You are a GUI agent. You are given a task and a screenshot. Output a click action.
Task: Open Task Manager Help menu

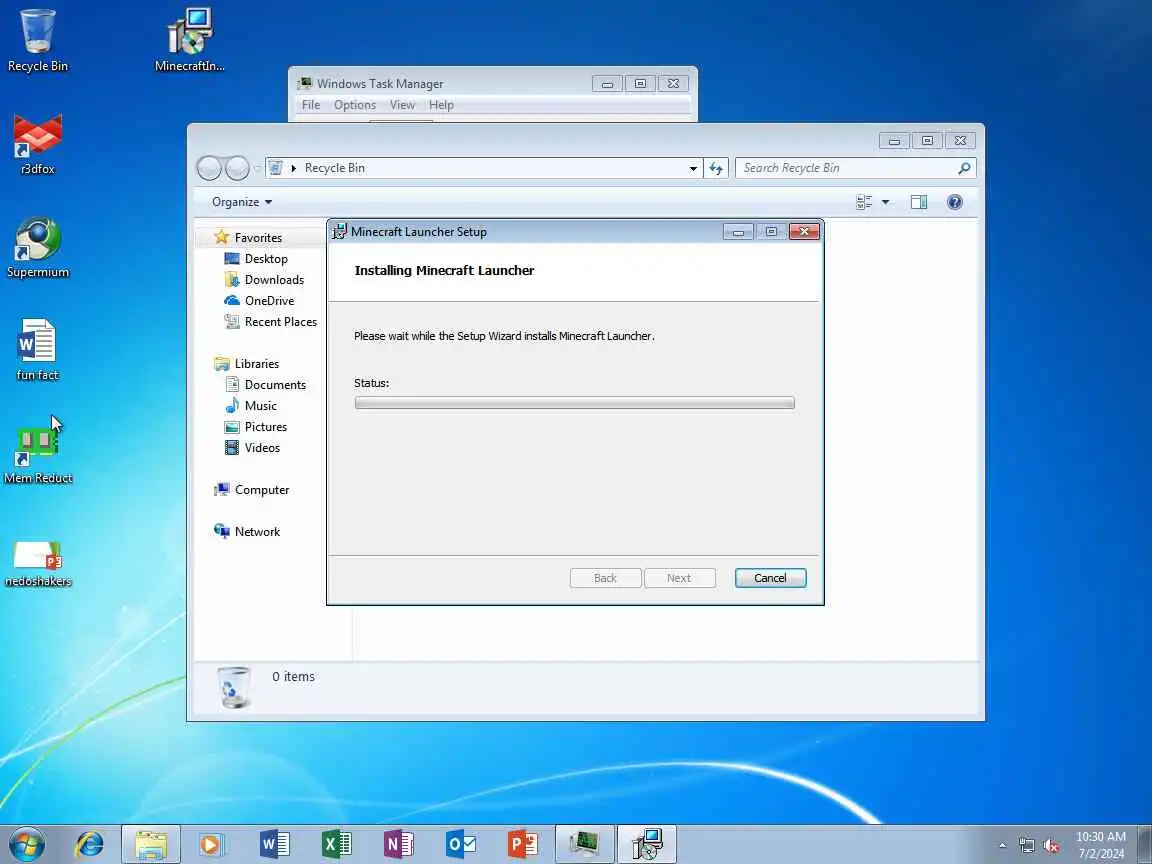tap(441, 105)
